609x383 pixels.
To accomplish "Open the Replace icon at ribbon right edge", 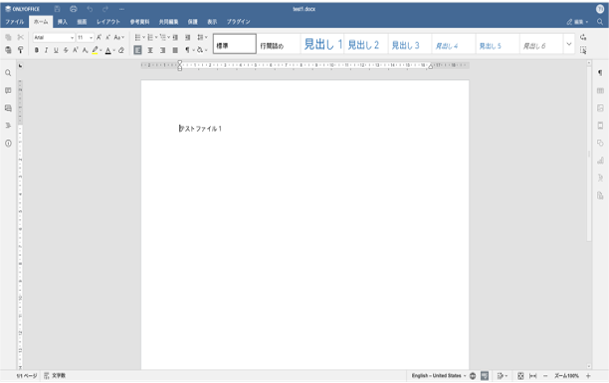I will pos(583,37).
